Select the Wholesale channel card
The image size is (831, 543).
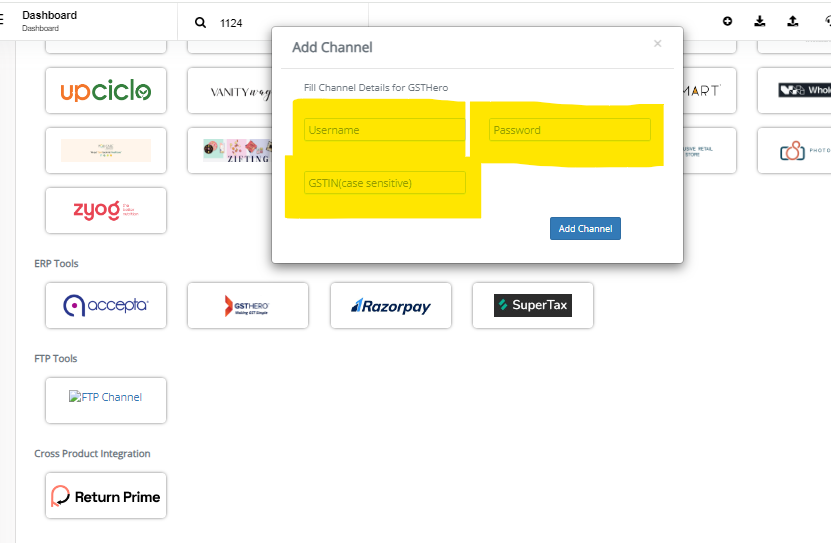click(x=794, y=91)
